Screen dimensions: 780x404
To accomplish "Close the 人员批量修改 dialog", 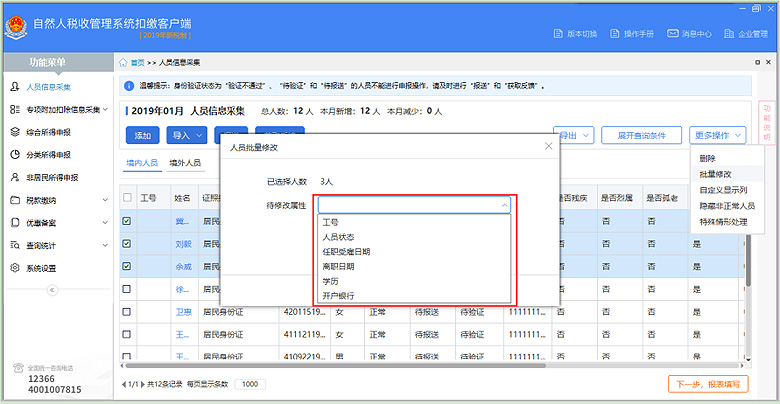I will click(x=548, y=147).
